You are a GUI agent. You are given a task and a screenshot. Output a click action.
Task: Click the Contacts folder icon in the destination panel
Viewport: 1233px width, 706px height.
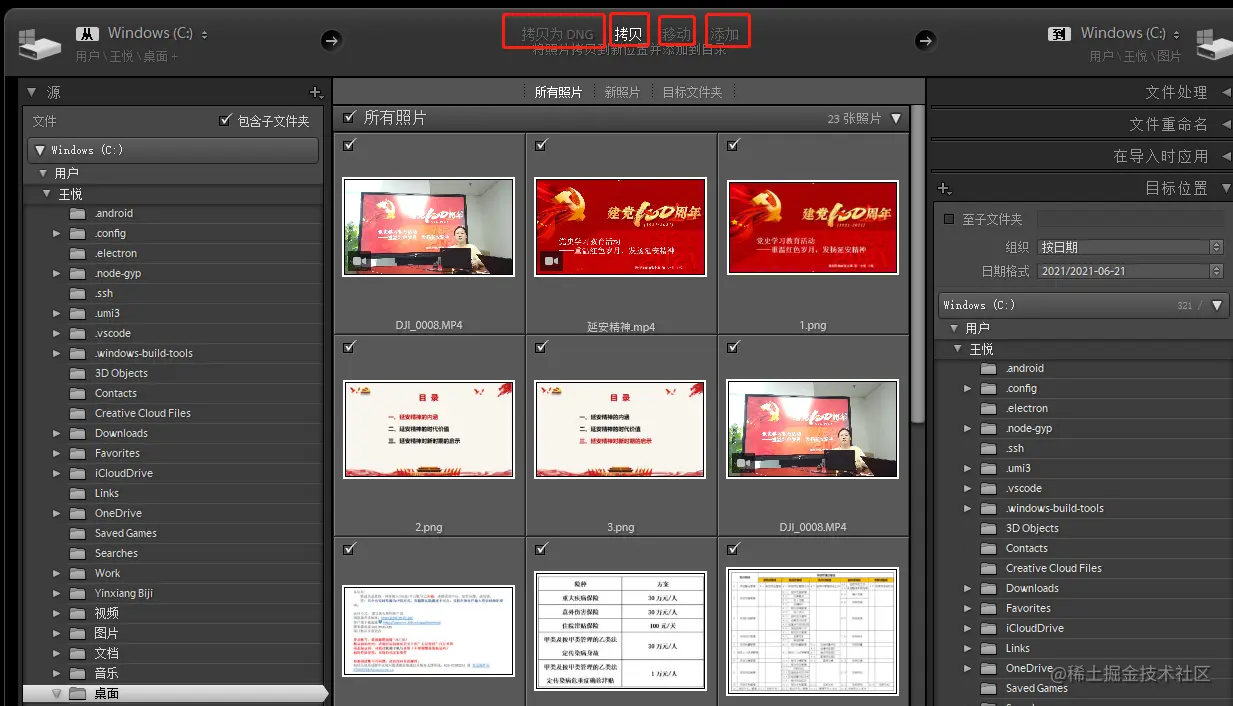point(989,548)
